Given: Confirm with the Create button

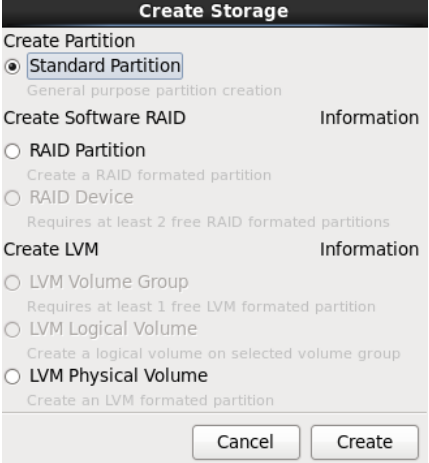Looking at the screenshot, I should coord(365,442).
